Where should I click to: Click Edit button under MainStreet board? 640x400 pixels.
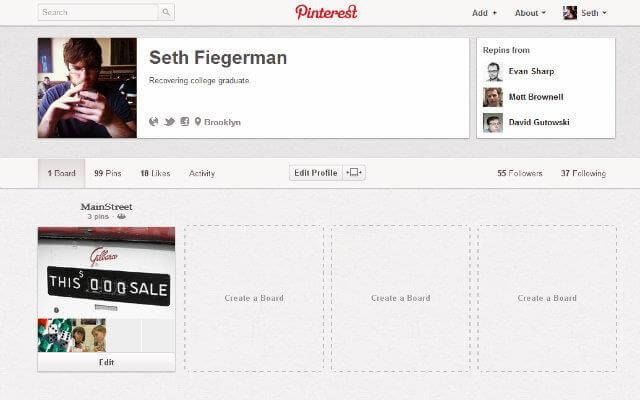107,362
